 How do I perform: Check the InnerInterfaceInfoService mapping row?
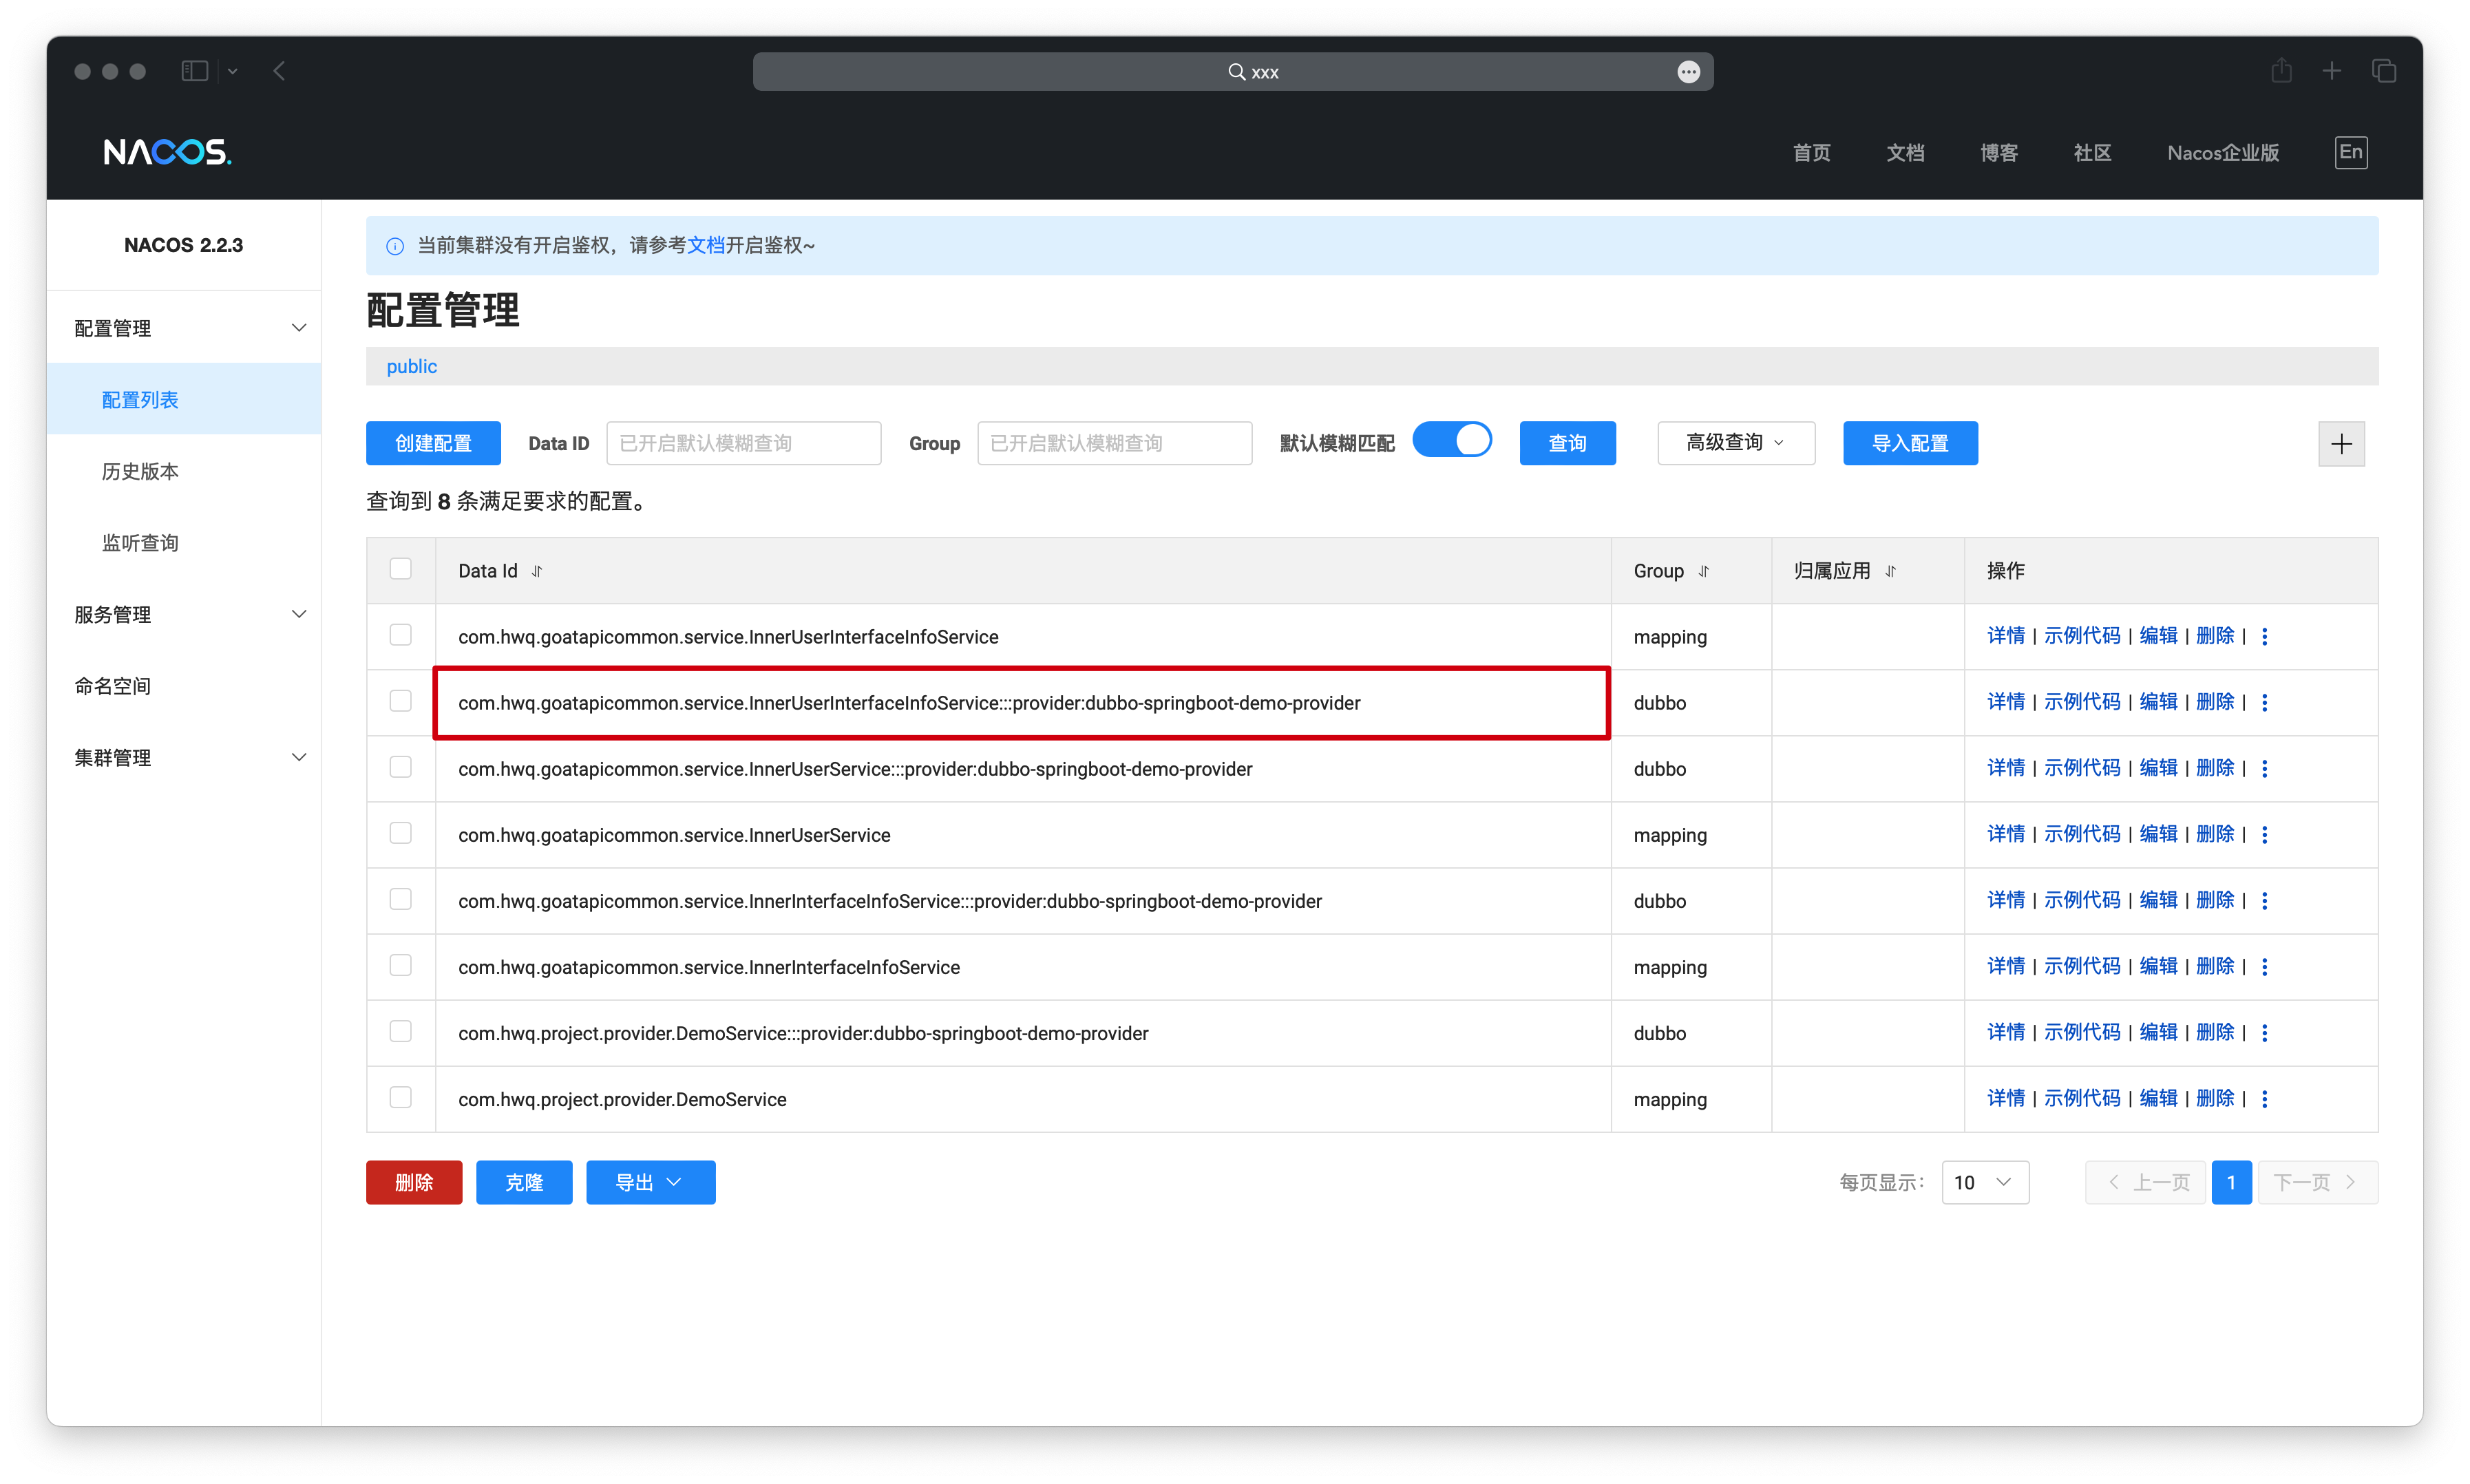pos(401,965)
